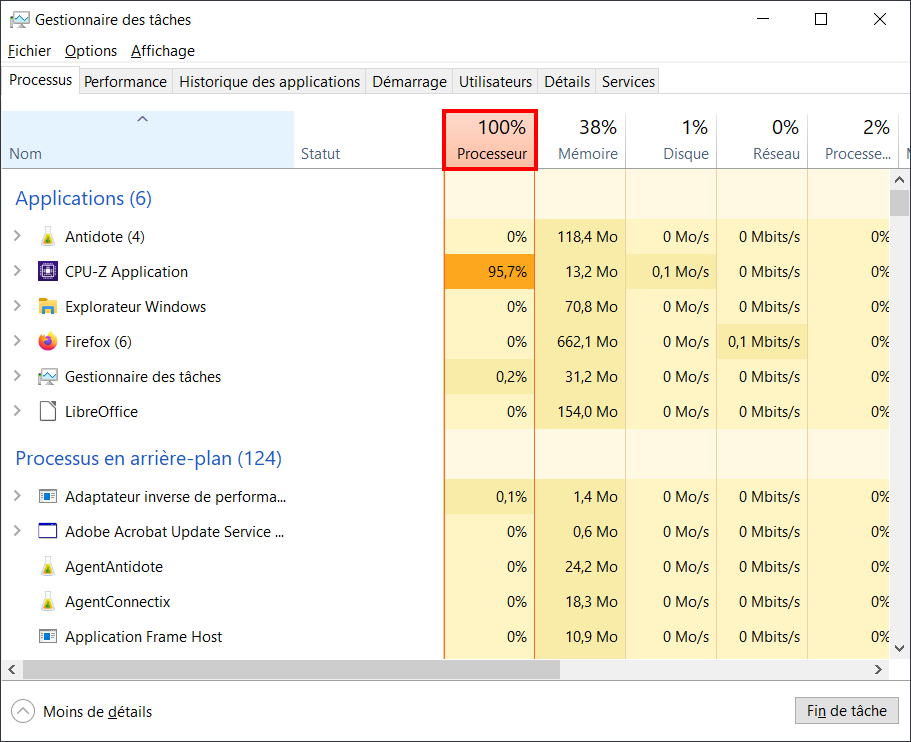Select the Processus tab
Screen dimensions: 911x742
point(41,80)
